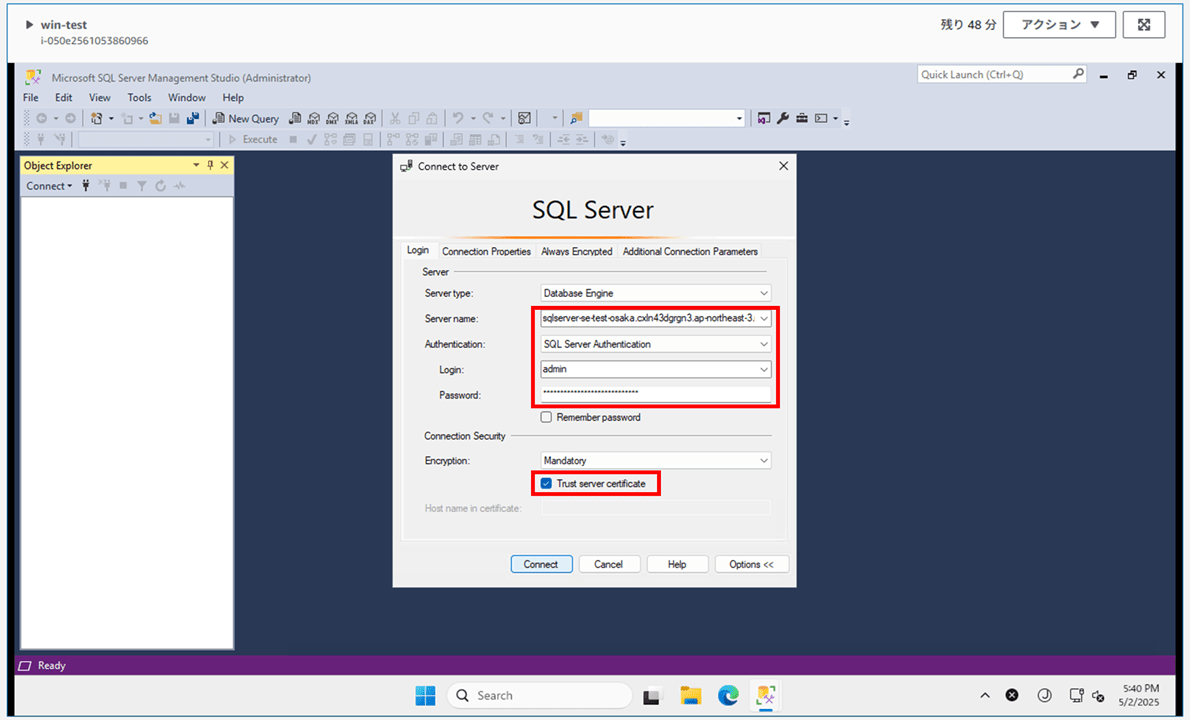Click Object Explorer plug connect icon
The width and height of the screenshot is (1190, 720).
pyautogui.click(x=86, y=186)
